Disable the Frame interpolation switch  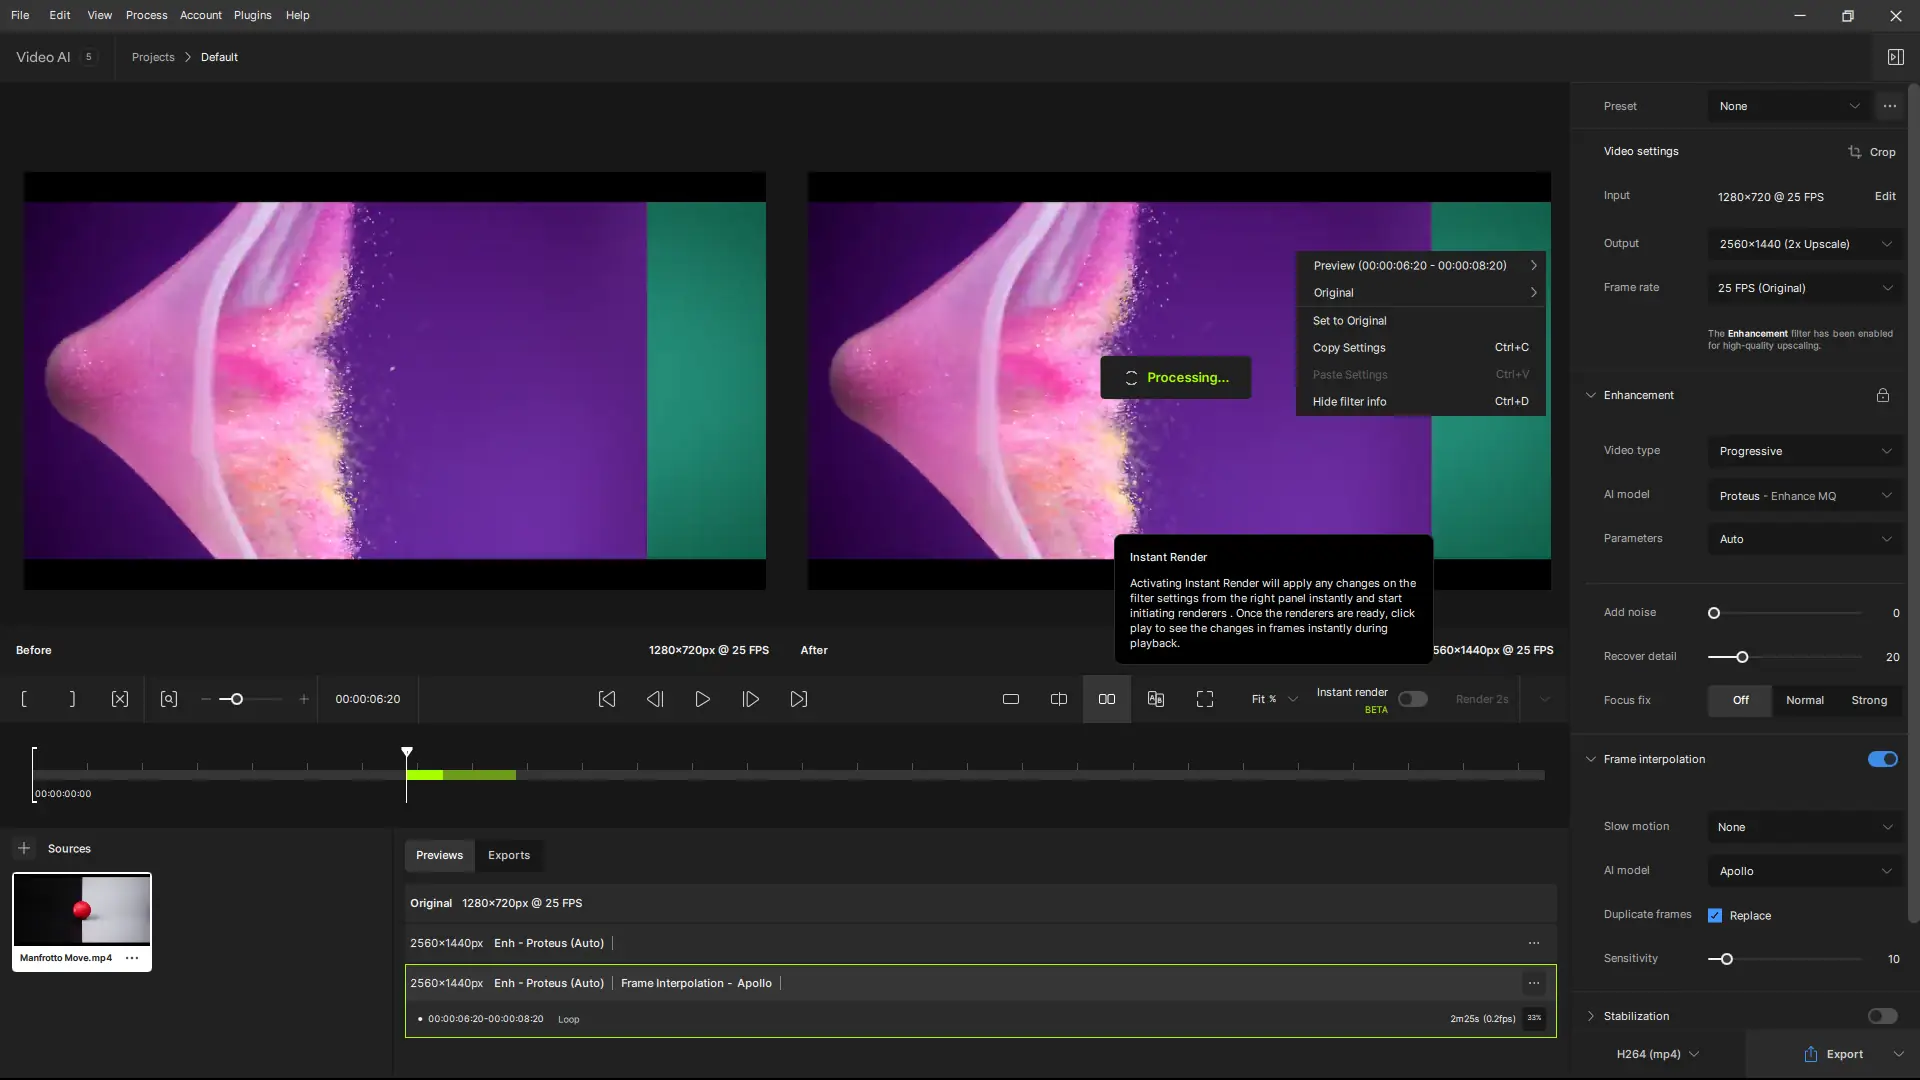click(x=1882, y=760)
